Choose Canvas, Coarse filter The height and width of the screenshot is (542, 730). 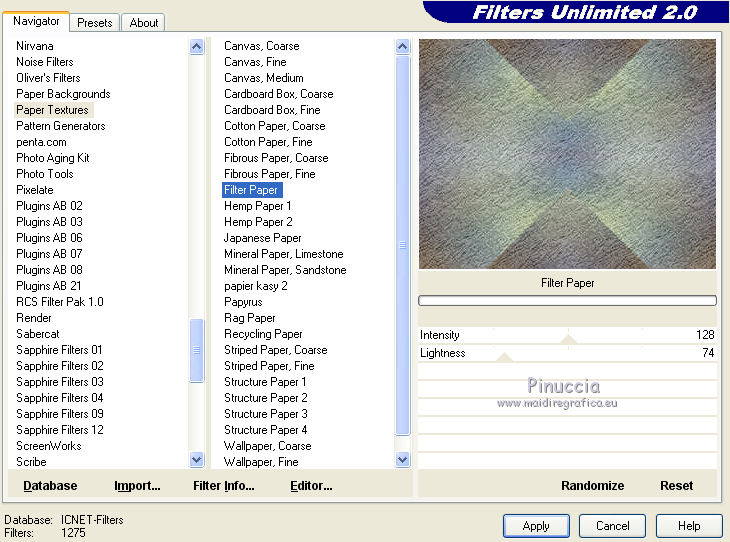pos(262,46)
